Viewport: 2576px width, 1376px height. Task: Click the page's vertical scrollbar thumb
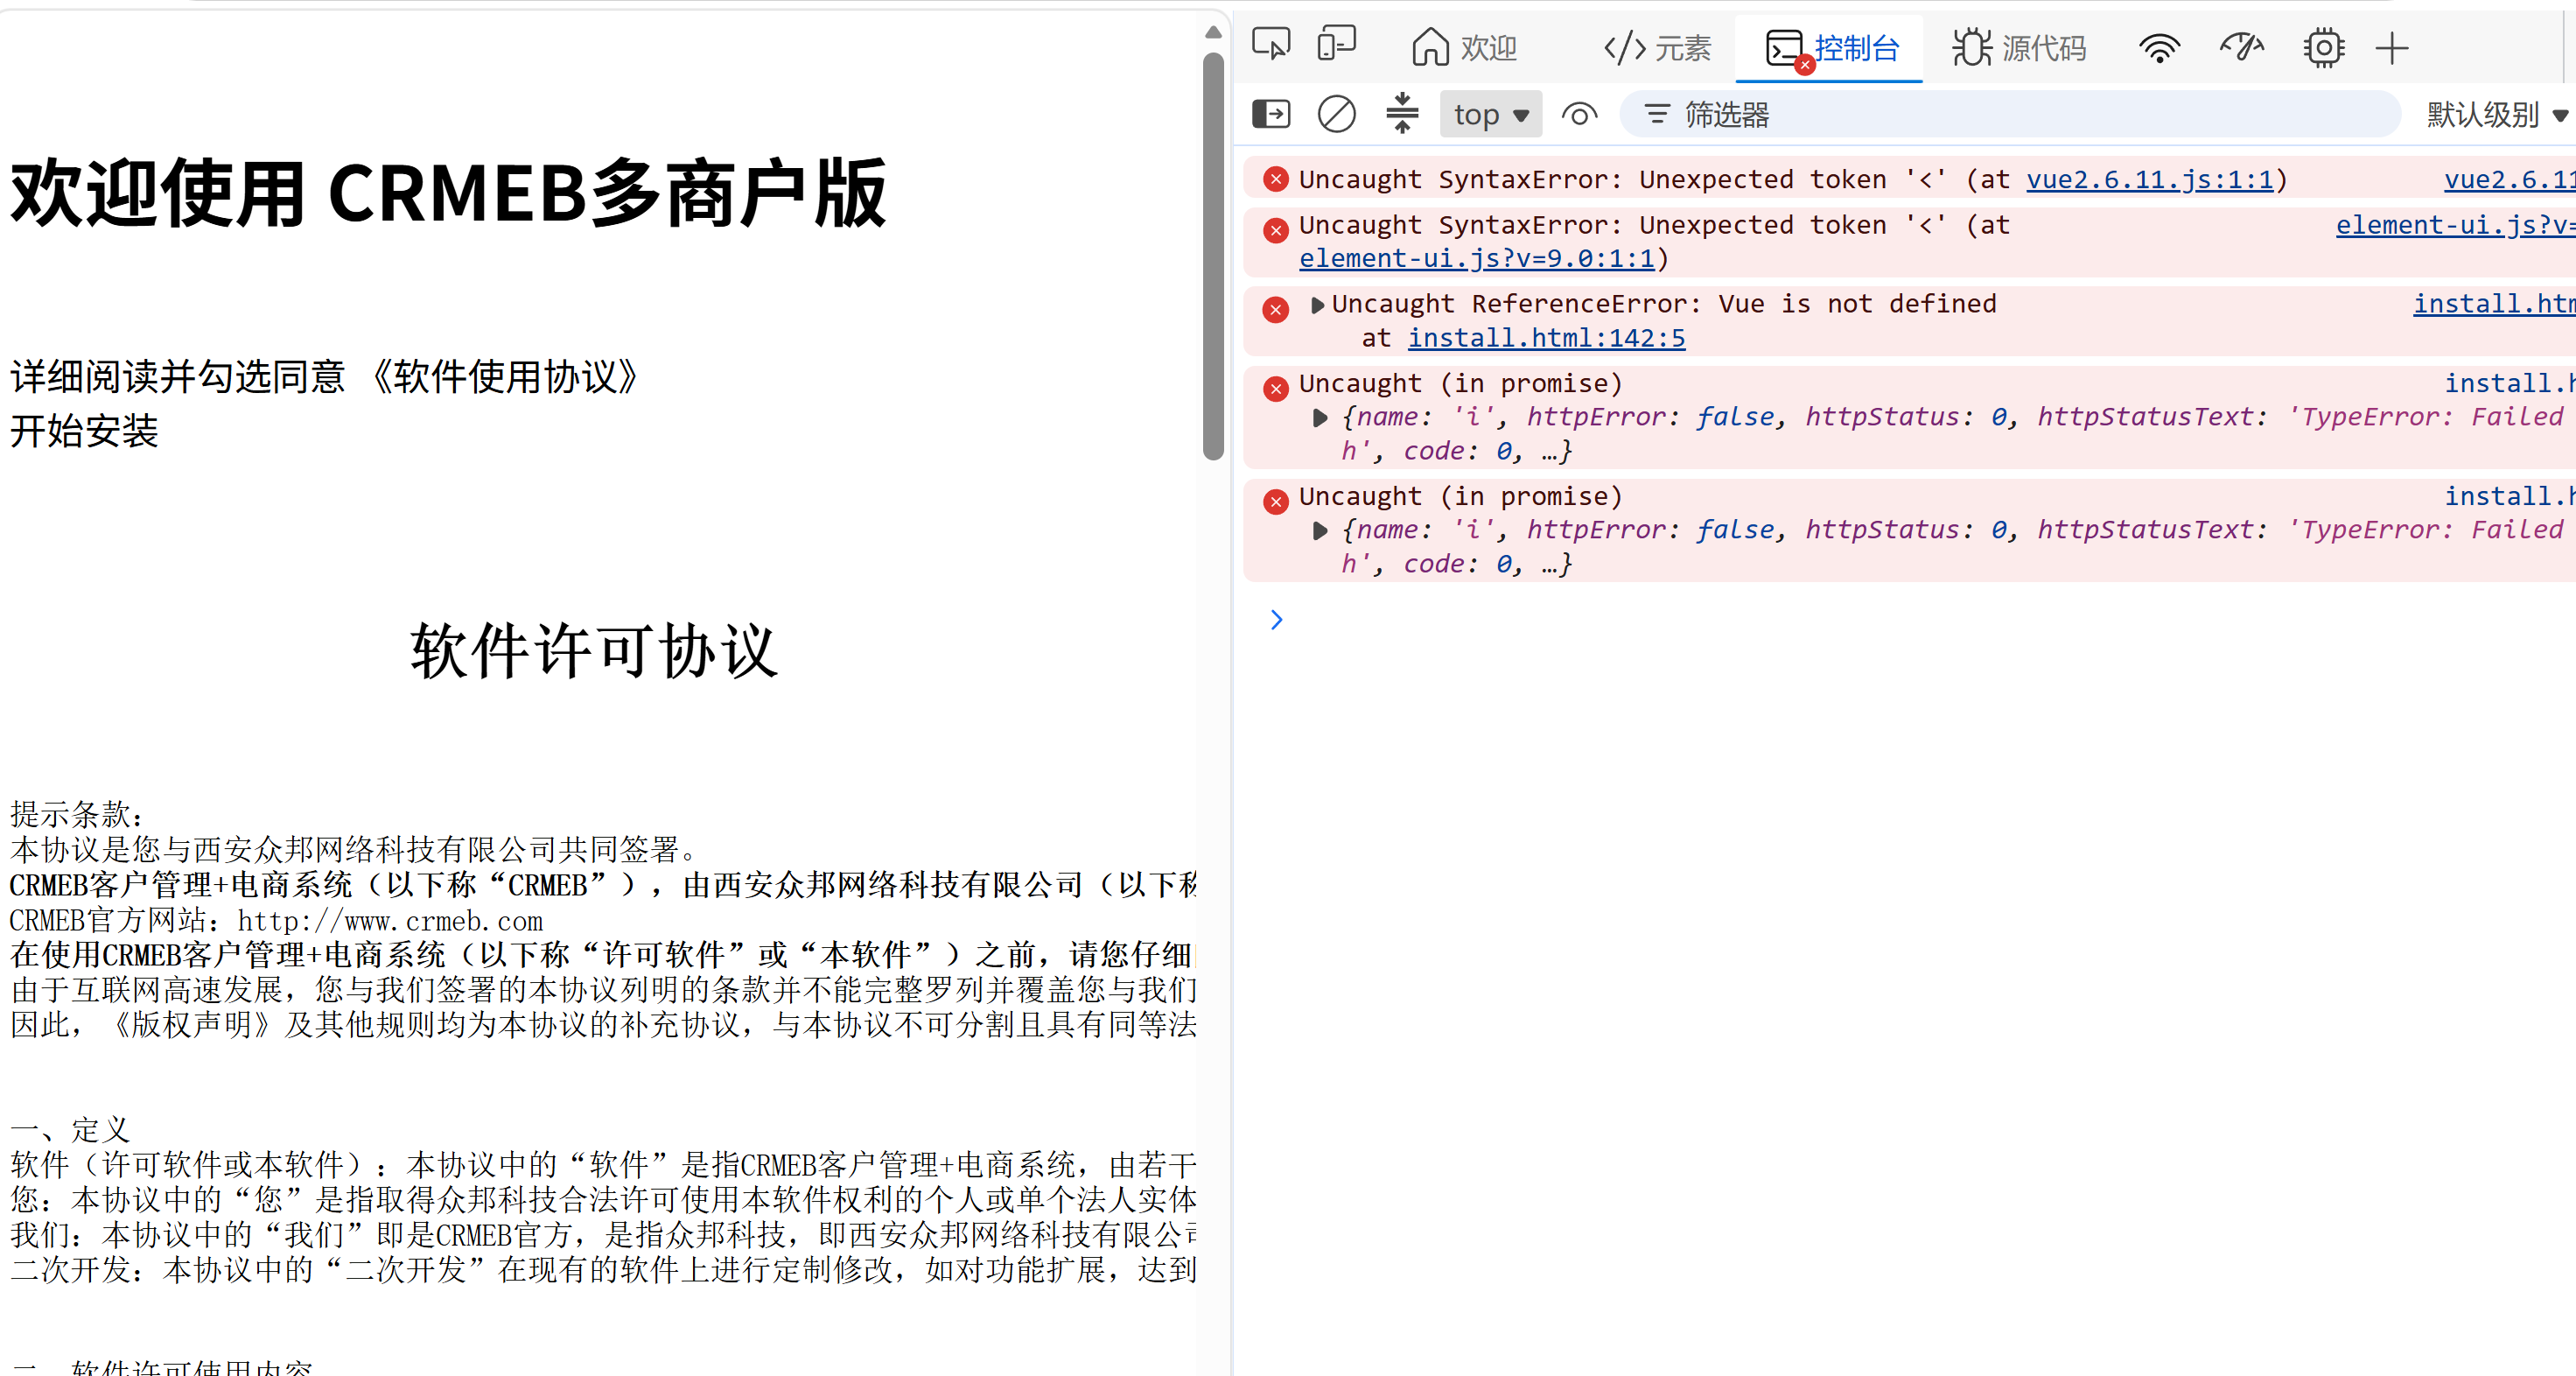coord(1213,256)
